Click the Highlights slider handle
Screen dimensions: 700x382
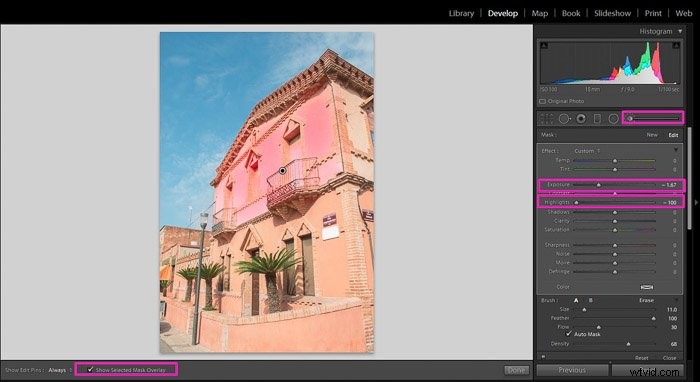[576, 203]
